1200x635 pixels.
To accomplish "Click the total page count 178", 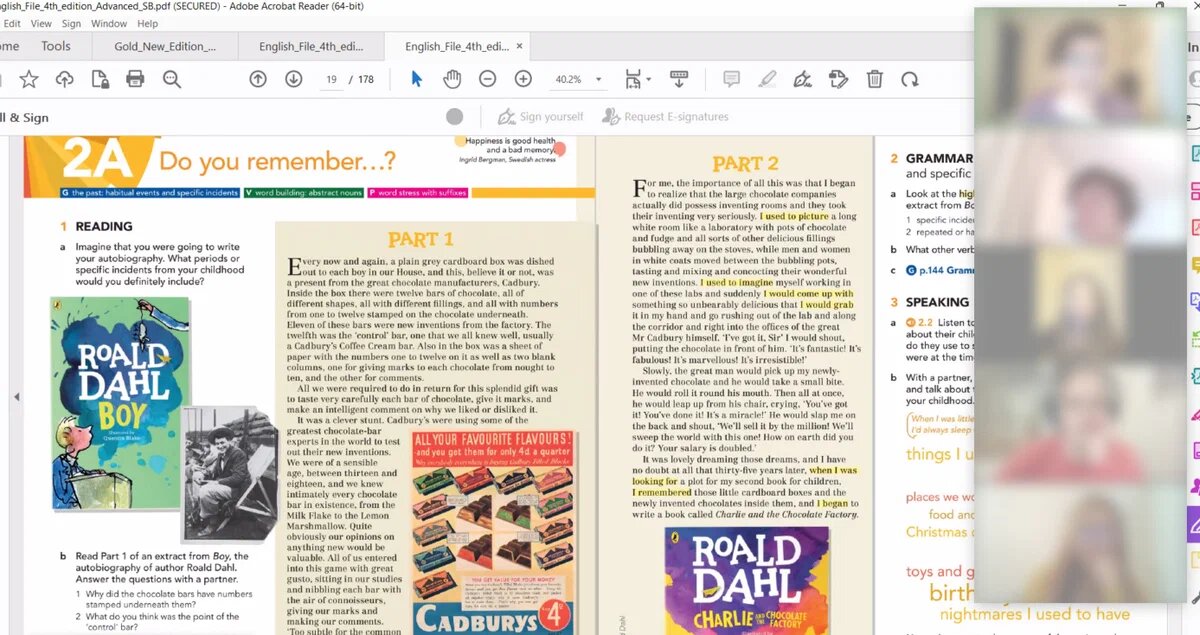I will 366,79.
